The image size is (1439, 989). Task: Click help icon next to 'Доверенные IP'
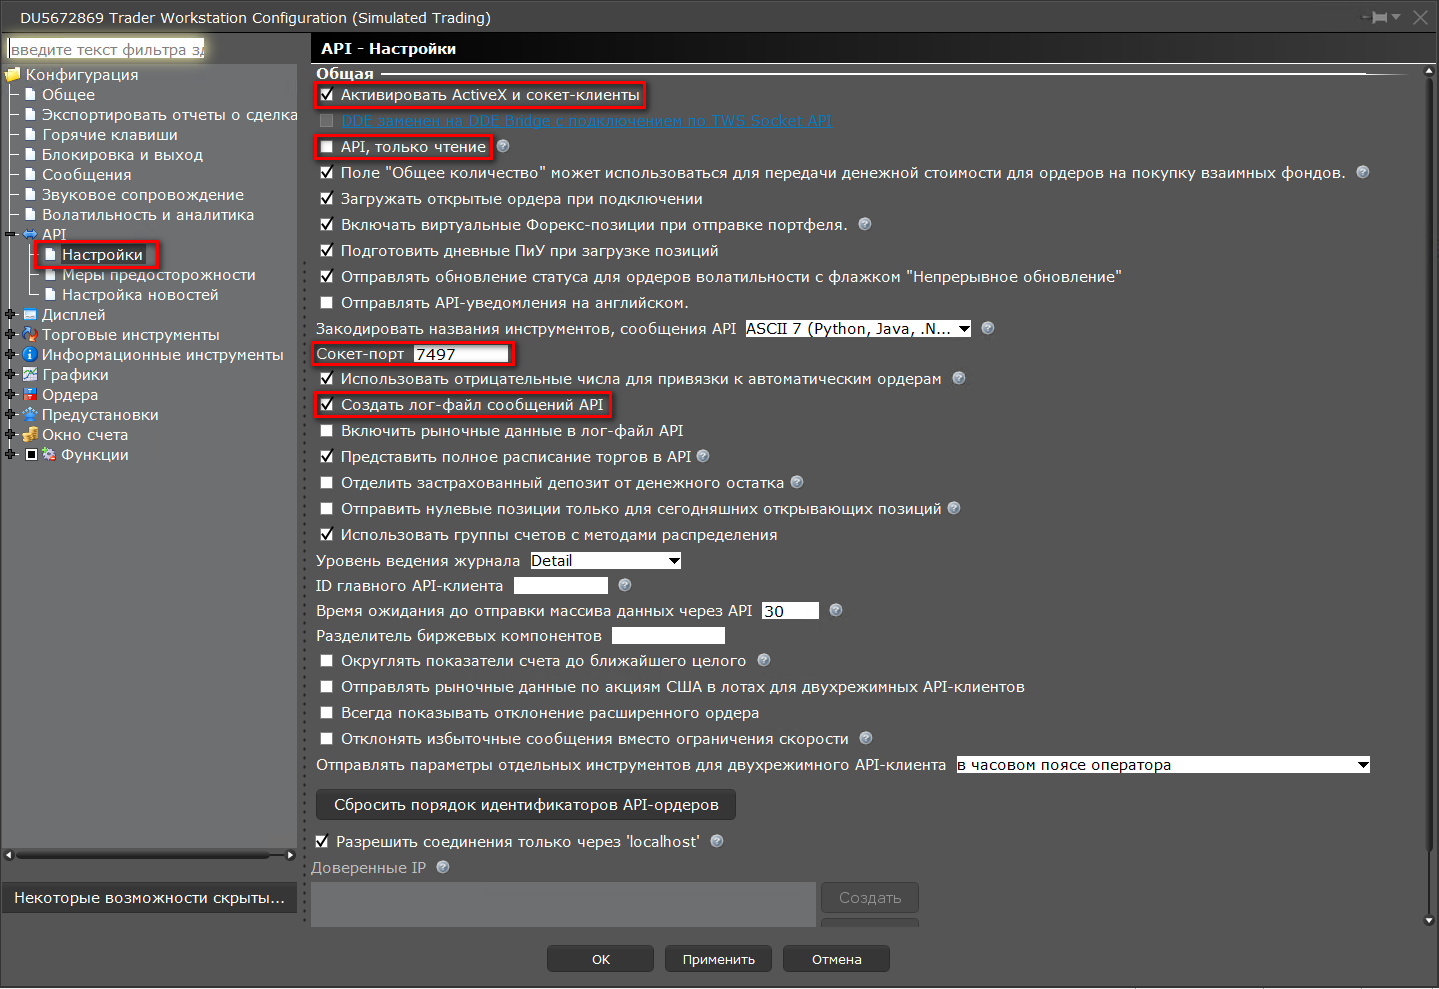pyautogui.click(x=443, y=867)
